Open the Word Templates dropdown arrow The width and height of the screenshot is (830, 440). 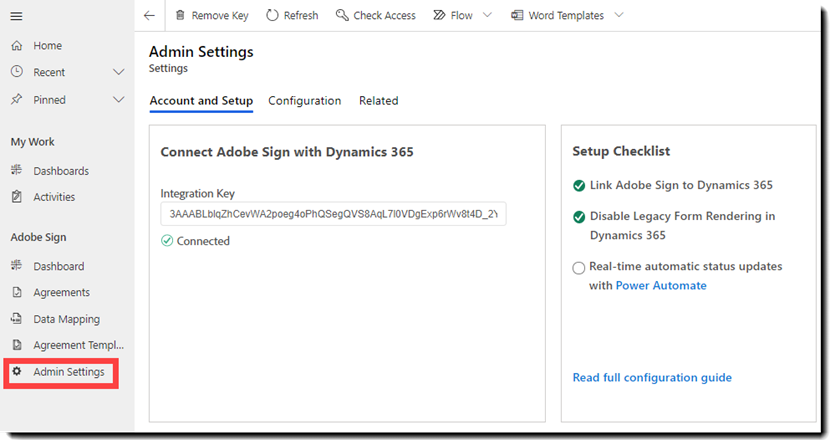[619, 16]
